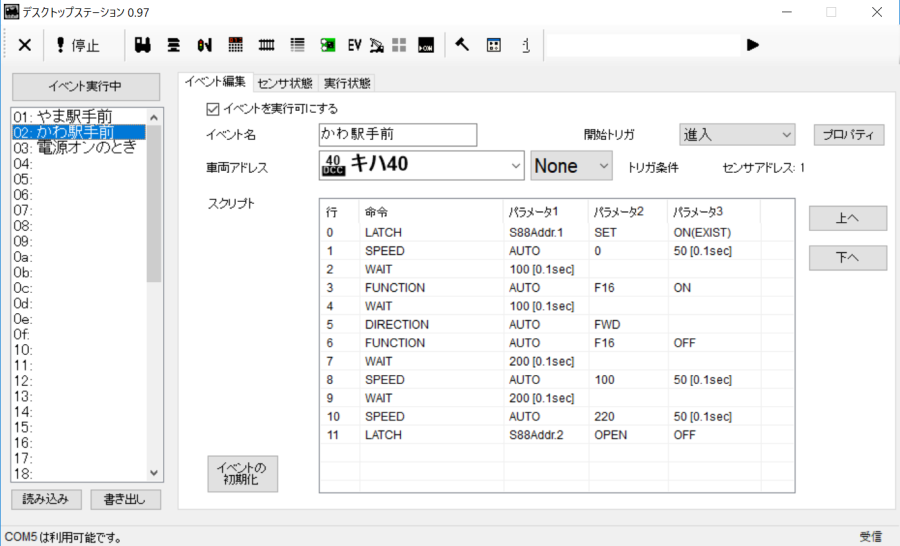Click the イベントの初期化 button
The height and width of the screenshot is (546, 900).
click(242, 475)
